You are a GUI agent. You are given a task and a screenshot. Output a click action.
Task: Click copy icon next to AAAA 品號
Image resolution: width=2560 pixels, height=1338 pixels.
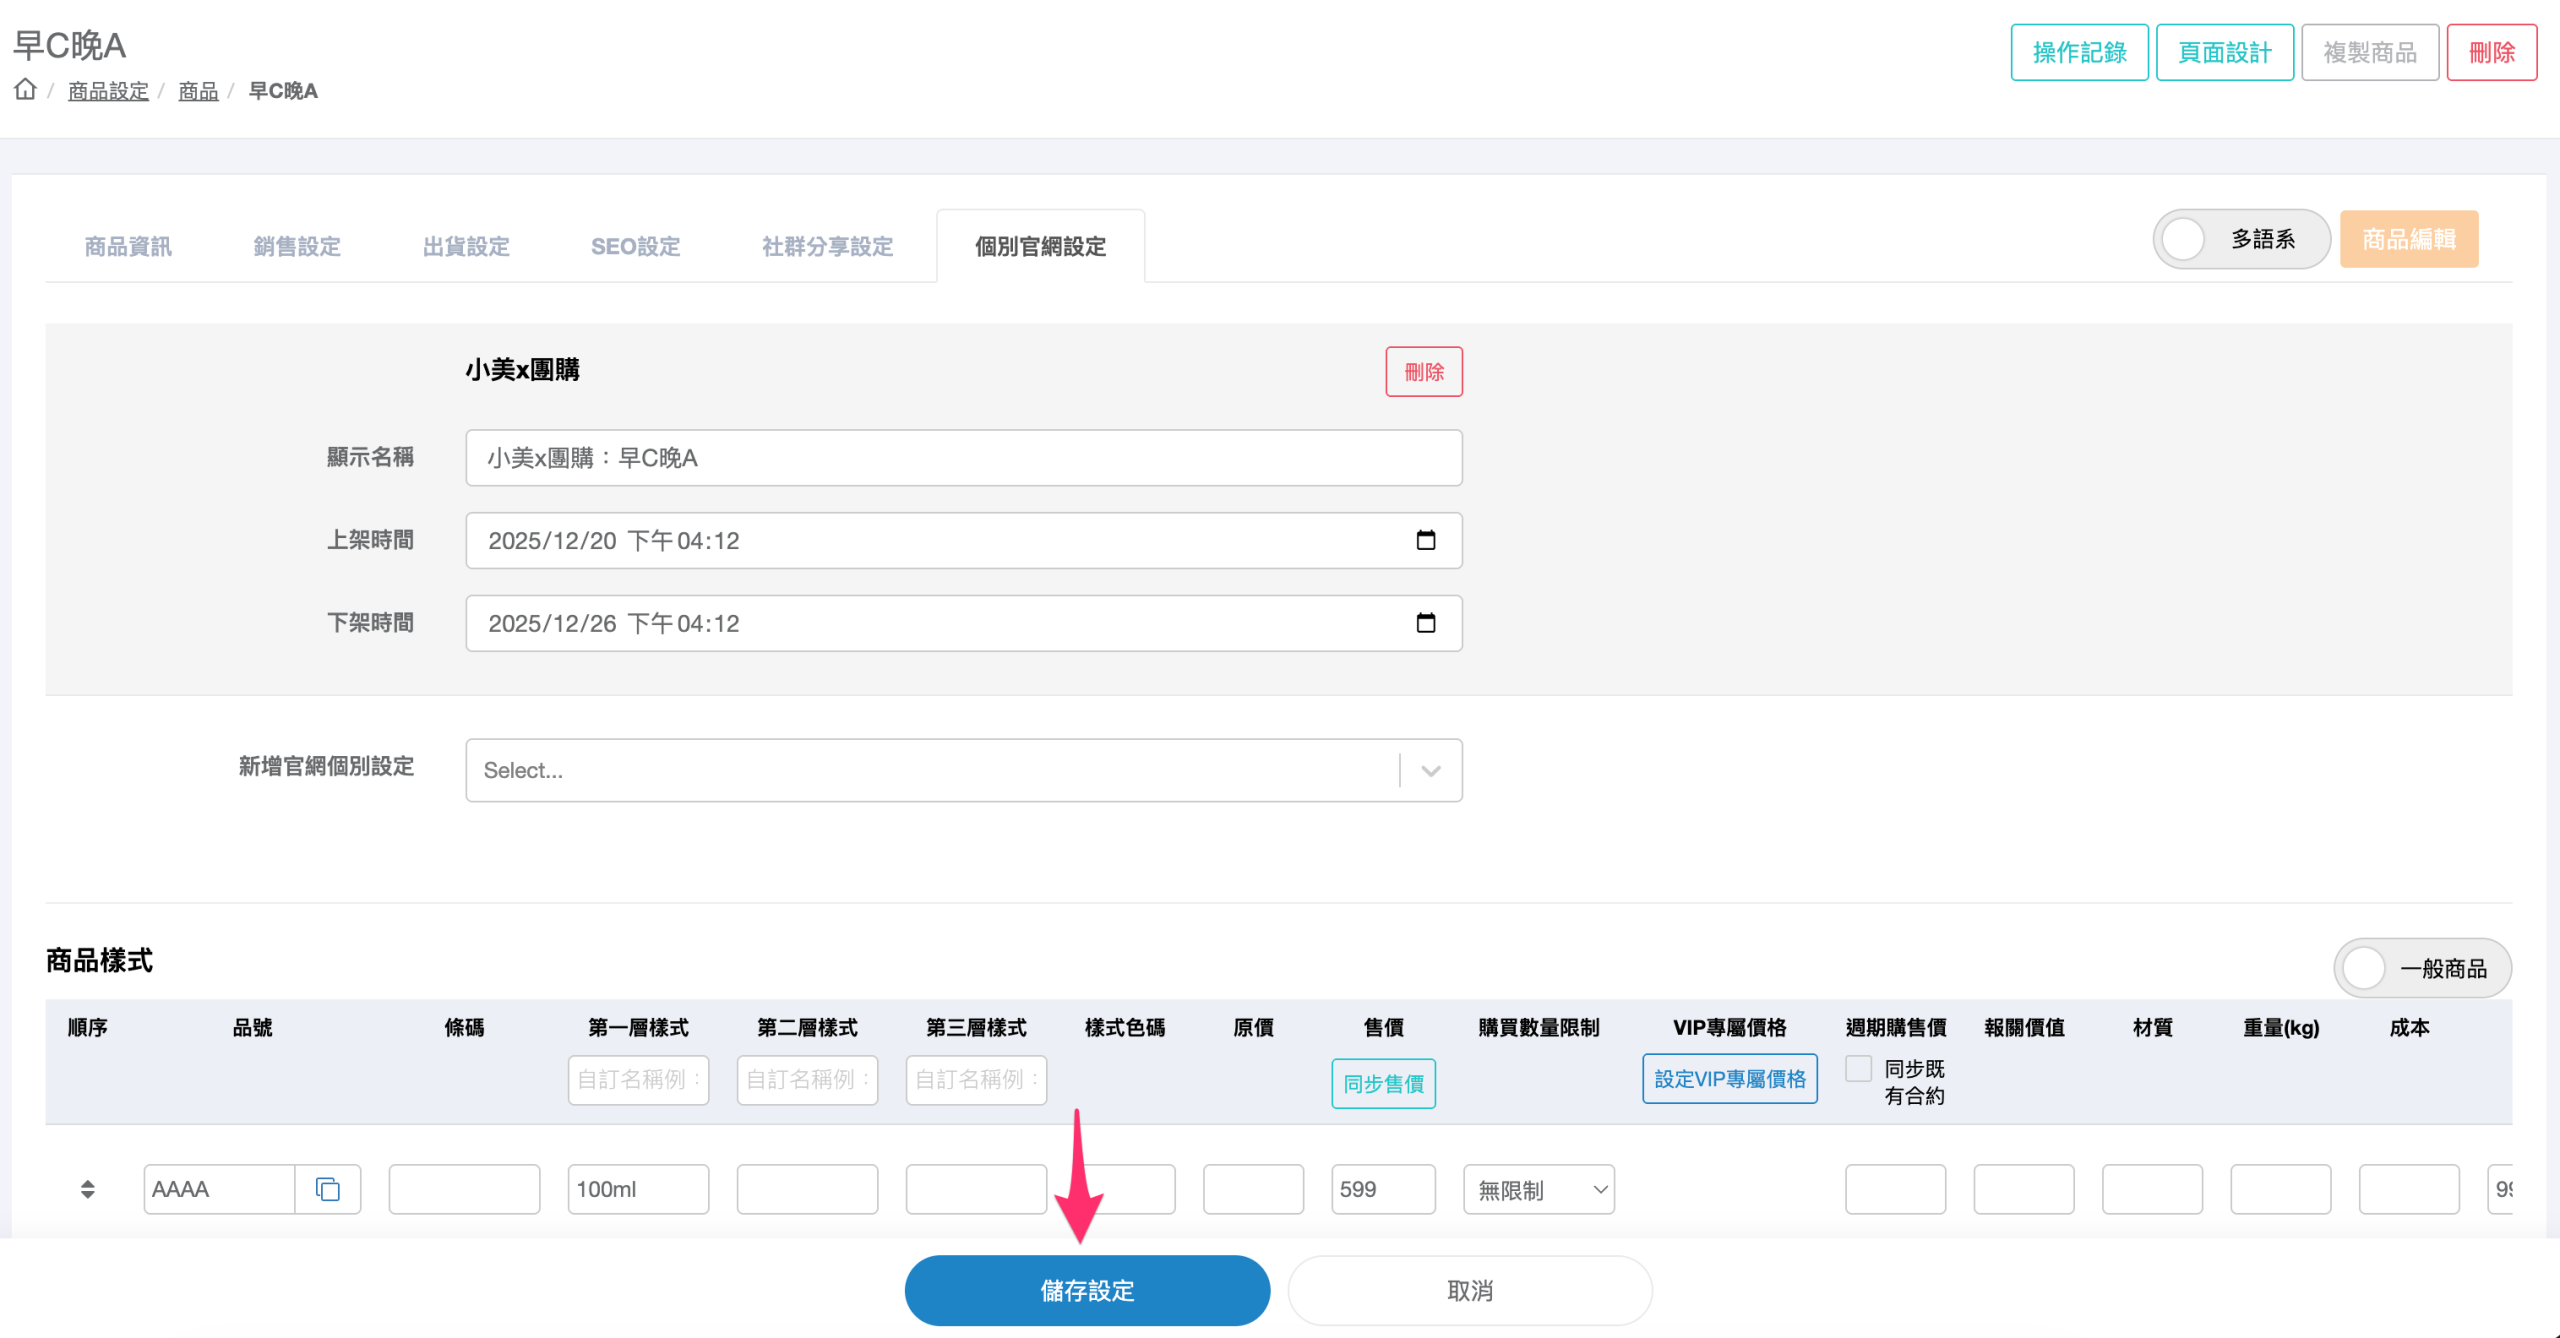coord(328,1189)
